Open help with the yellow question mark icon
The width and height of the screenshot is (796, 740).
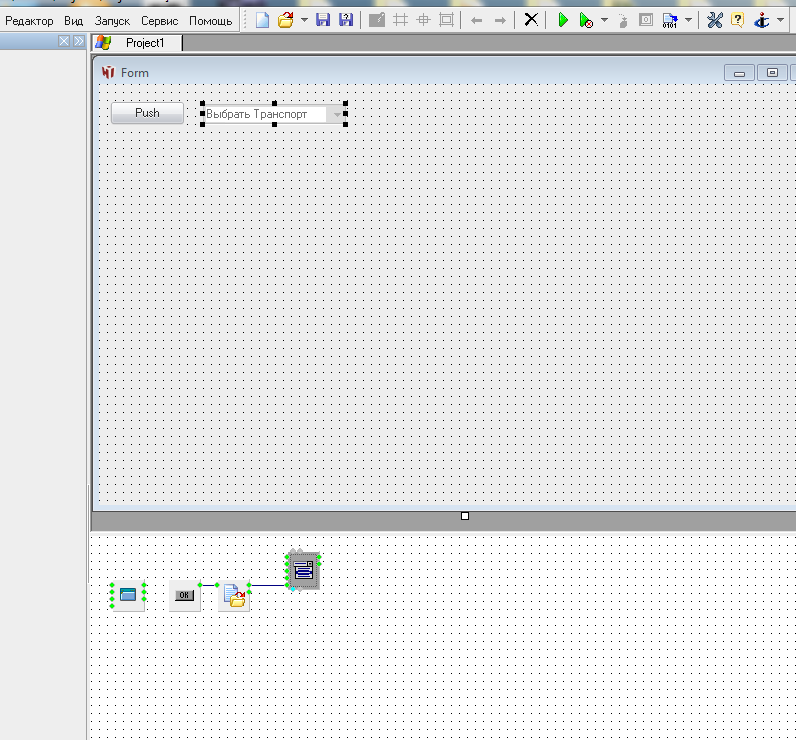[738, 20]
